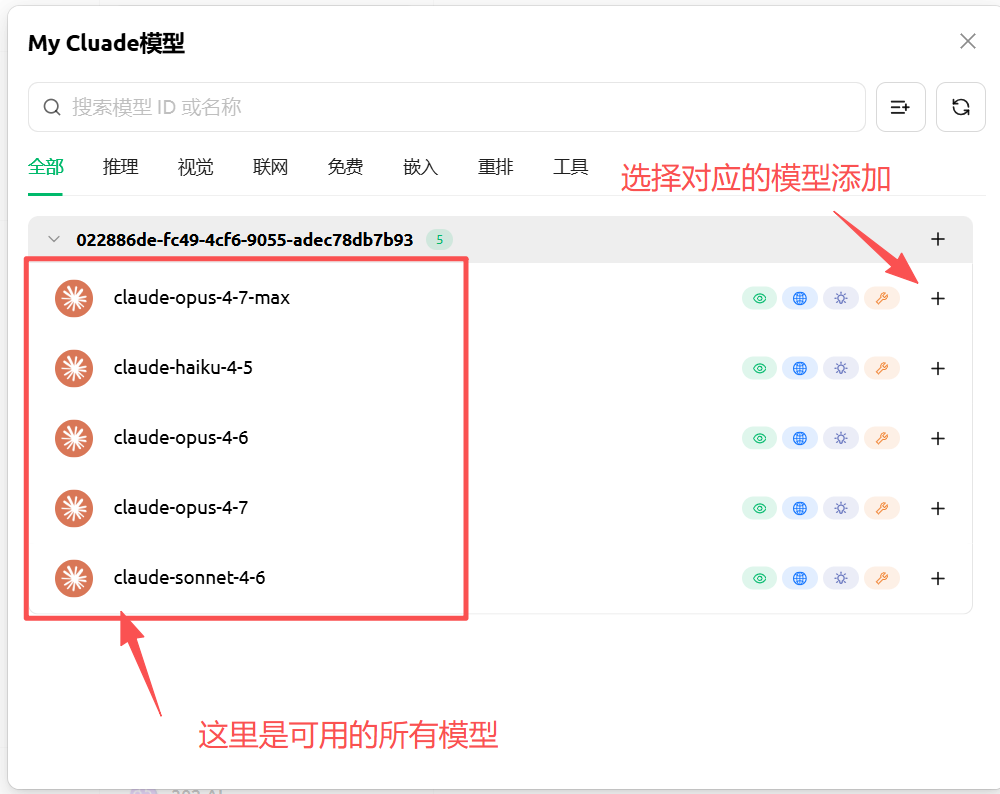Close the My Cluade模型 dialog

click(967, 41)
